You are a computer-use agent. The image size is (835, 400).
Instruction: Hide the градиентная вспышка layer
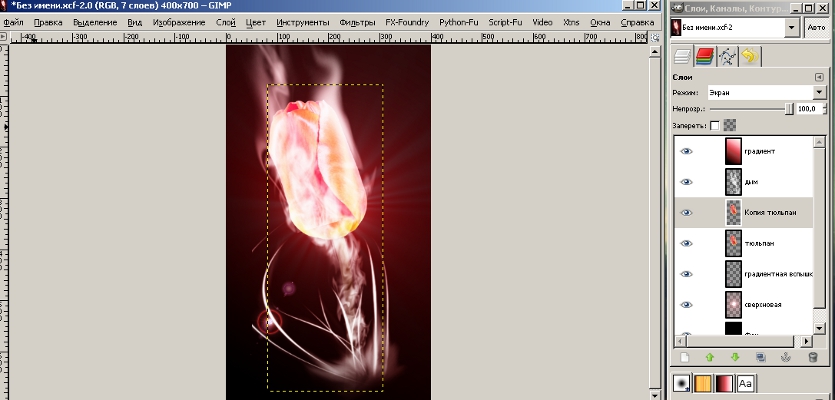686,274
